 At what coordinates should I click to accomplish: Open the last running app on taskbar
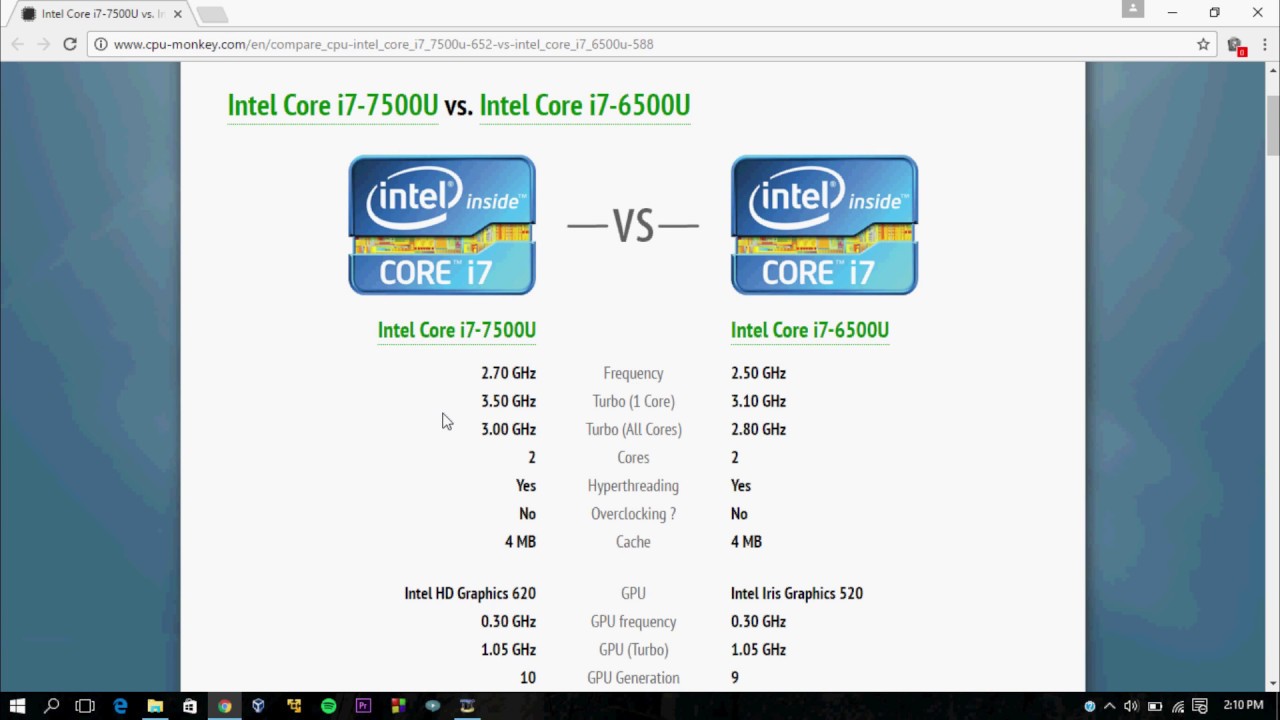[467, 706]
